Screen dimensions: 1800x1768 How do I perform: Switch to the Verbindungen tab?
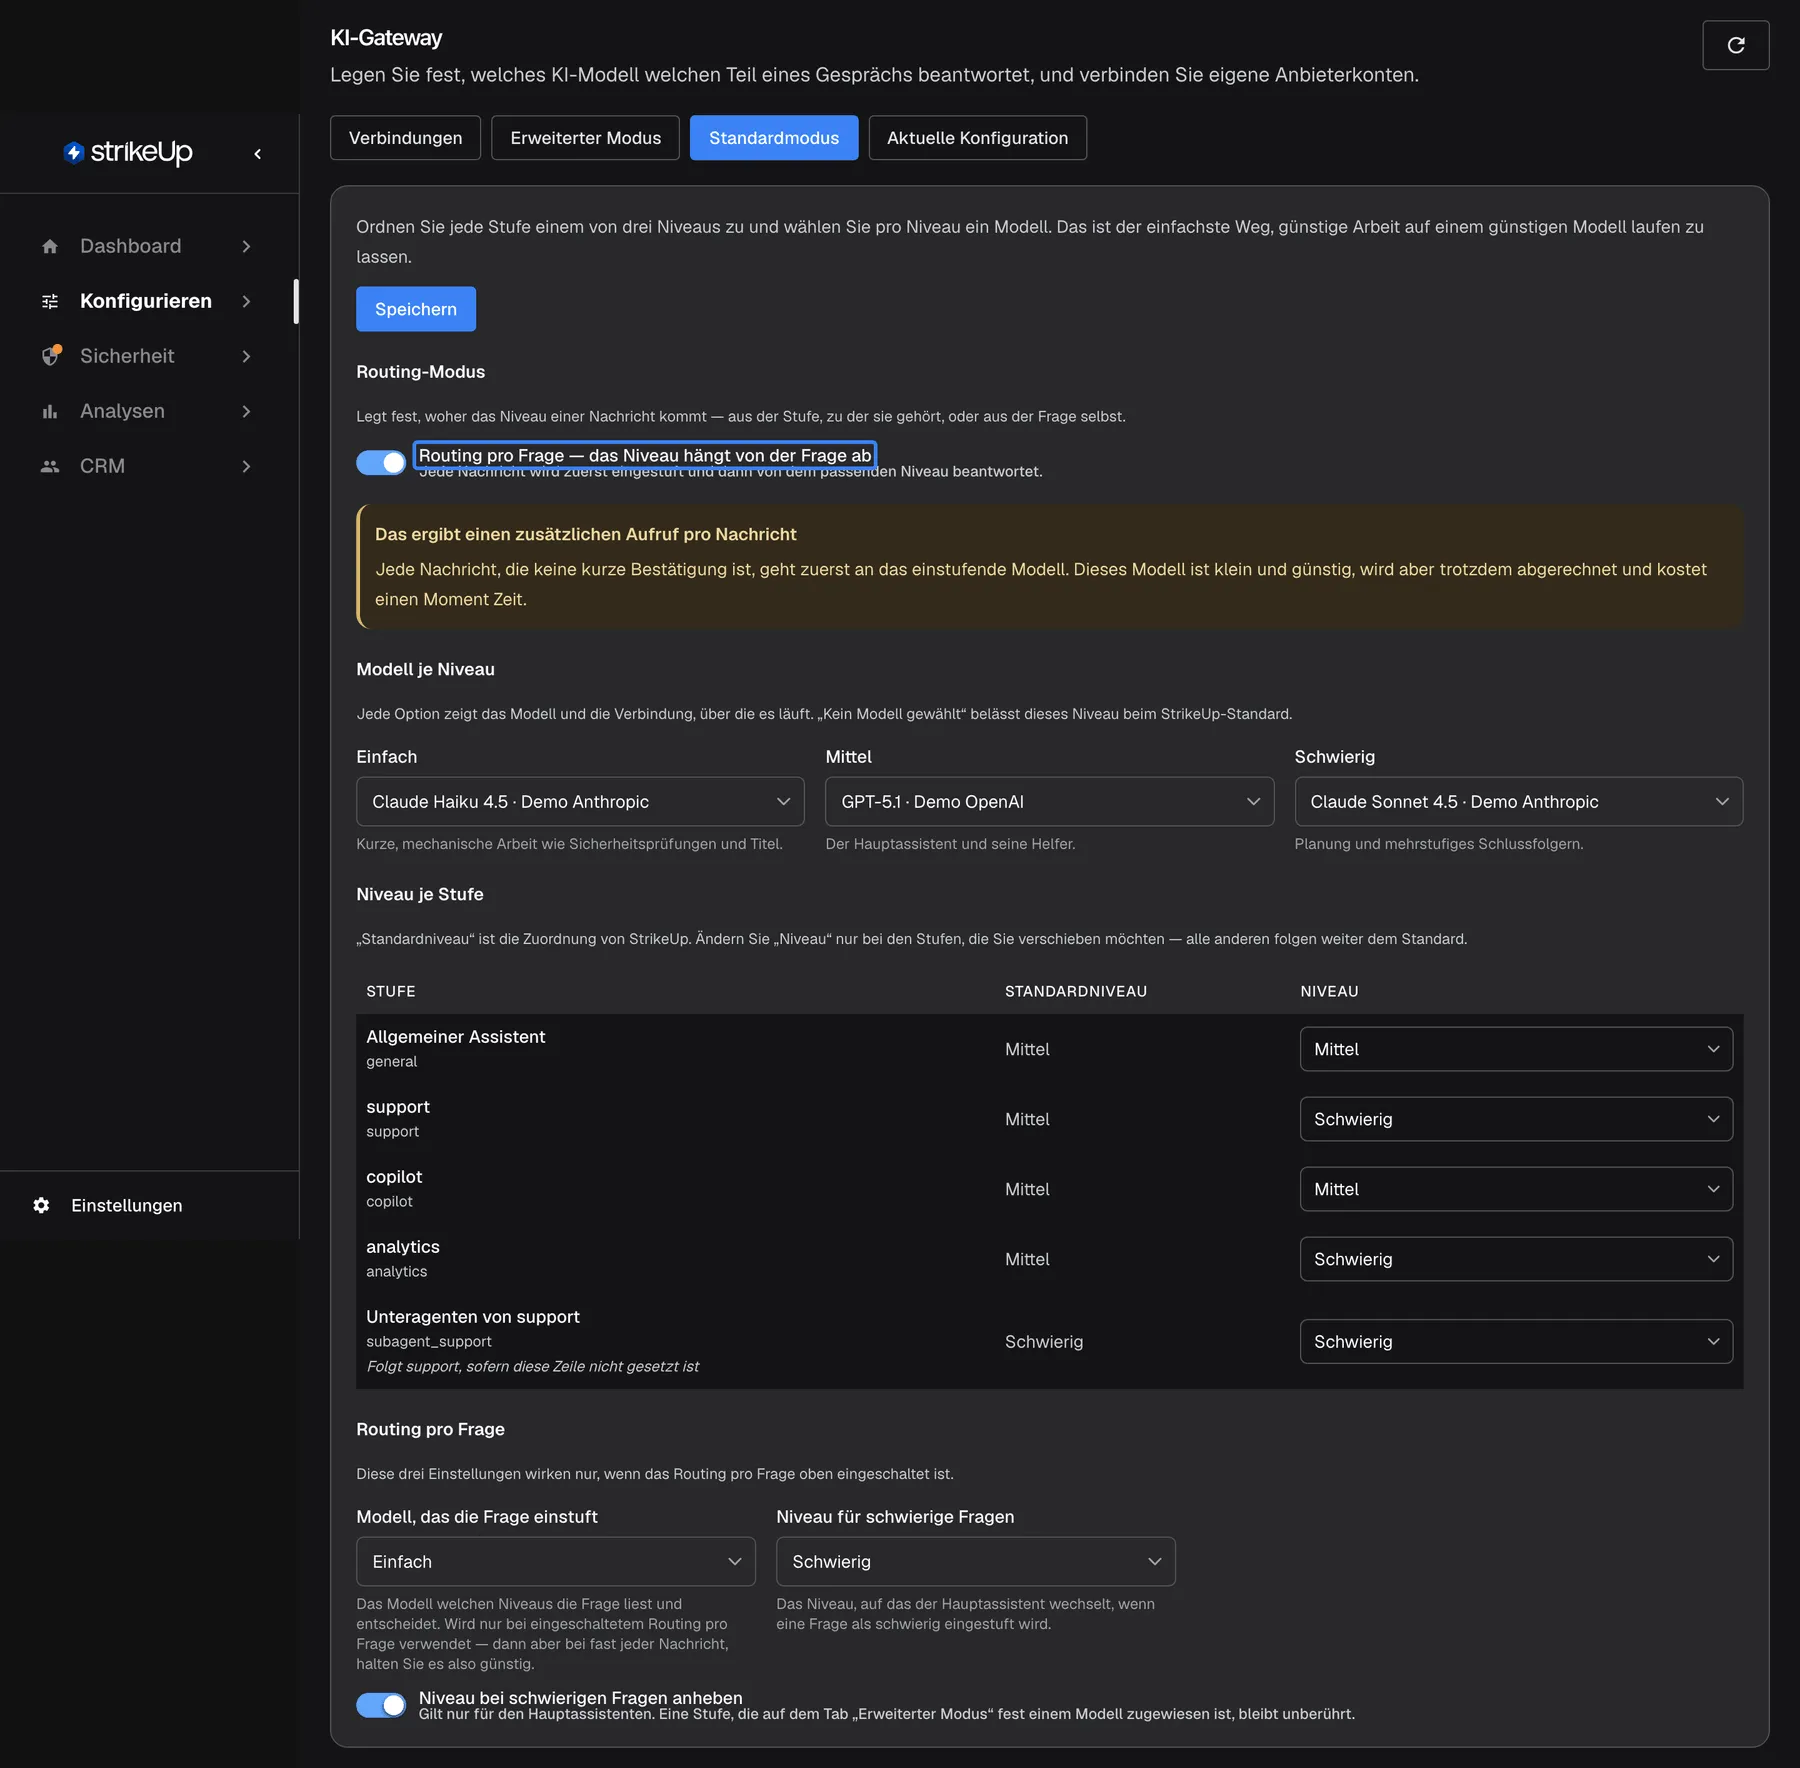click(x=405, y=138)
